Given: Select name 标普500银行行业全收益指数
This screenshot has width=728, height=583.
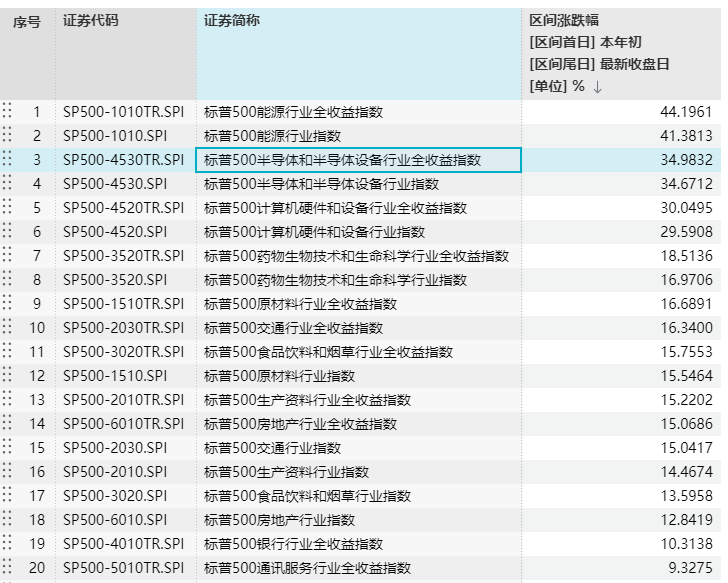Looking at the screenshot, I should [x=293, y=544].
